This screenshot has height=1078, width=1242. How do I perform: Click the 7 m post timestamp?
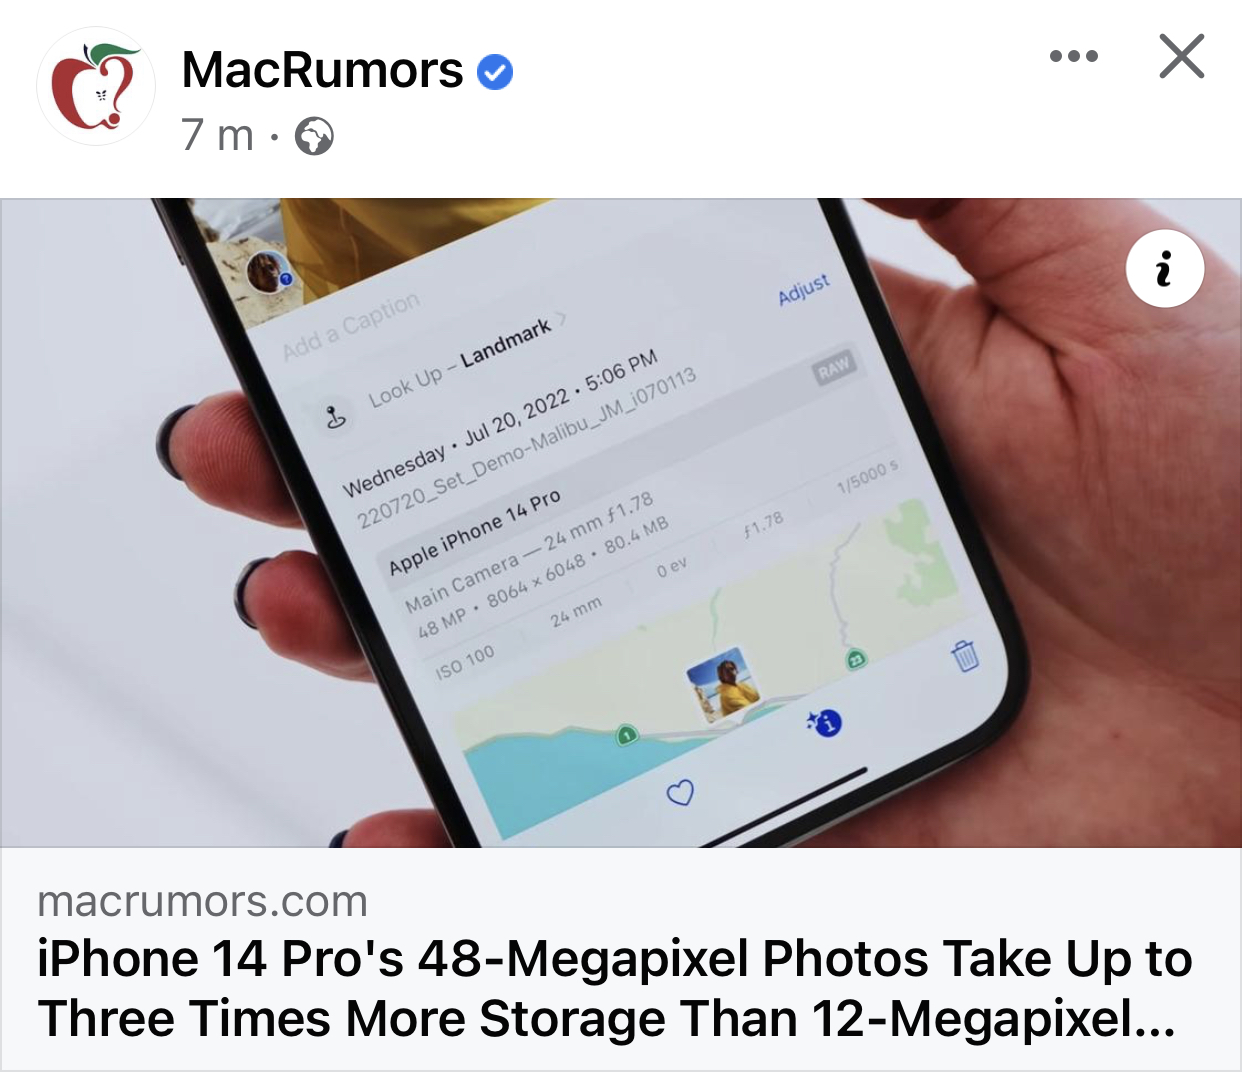click(218, 135)
